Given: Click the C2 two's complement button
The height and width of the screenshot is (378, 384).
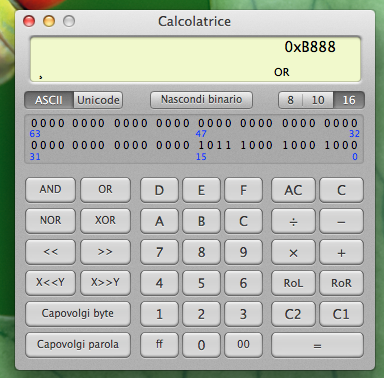Looking at the screenshot, I should 293,314.
